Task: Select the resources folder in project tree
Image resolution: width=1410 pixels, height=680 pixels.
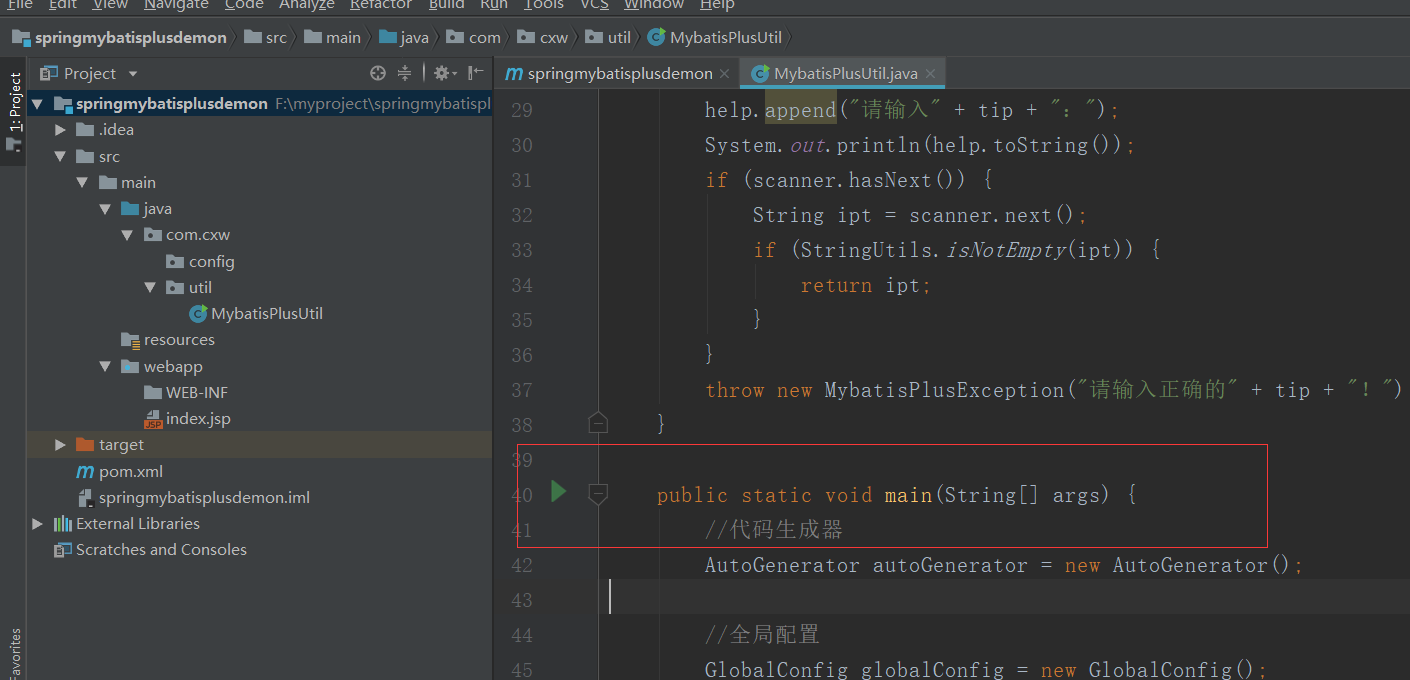Action: (x=179, y=340)
